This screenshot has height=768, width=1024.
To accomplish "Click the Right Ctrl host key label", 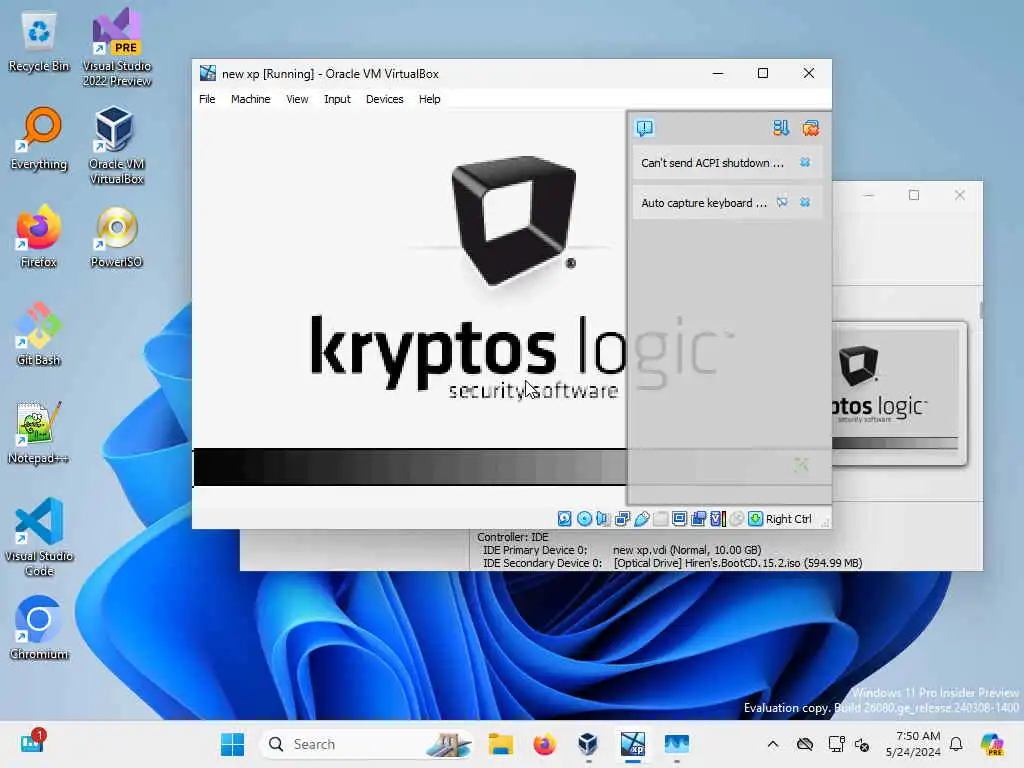I will coord(789,519).
